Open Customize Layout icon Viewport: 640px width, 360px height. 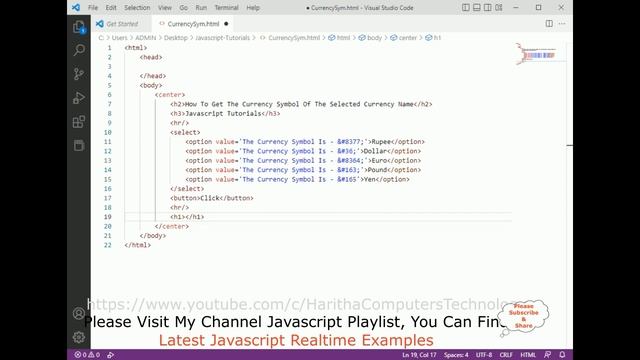[498, 7]
